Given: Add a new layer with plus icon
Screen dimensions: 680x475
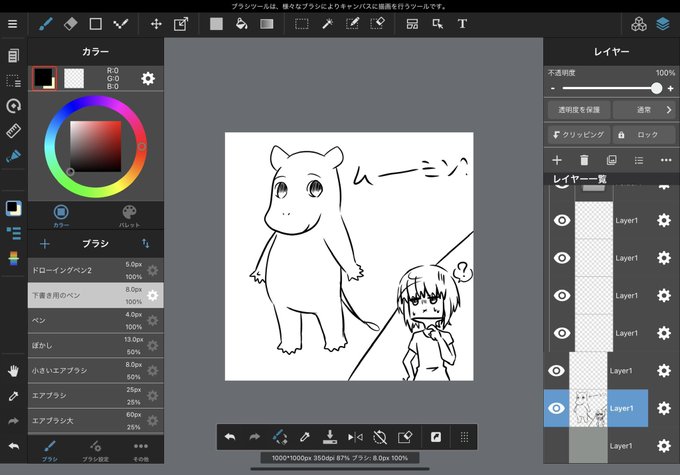Looking at the screenshot, I should 557,161.
